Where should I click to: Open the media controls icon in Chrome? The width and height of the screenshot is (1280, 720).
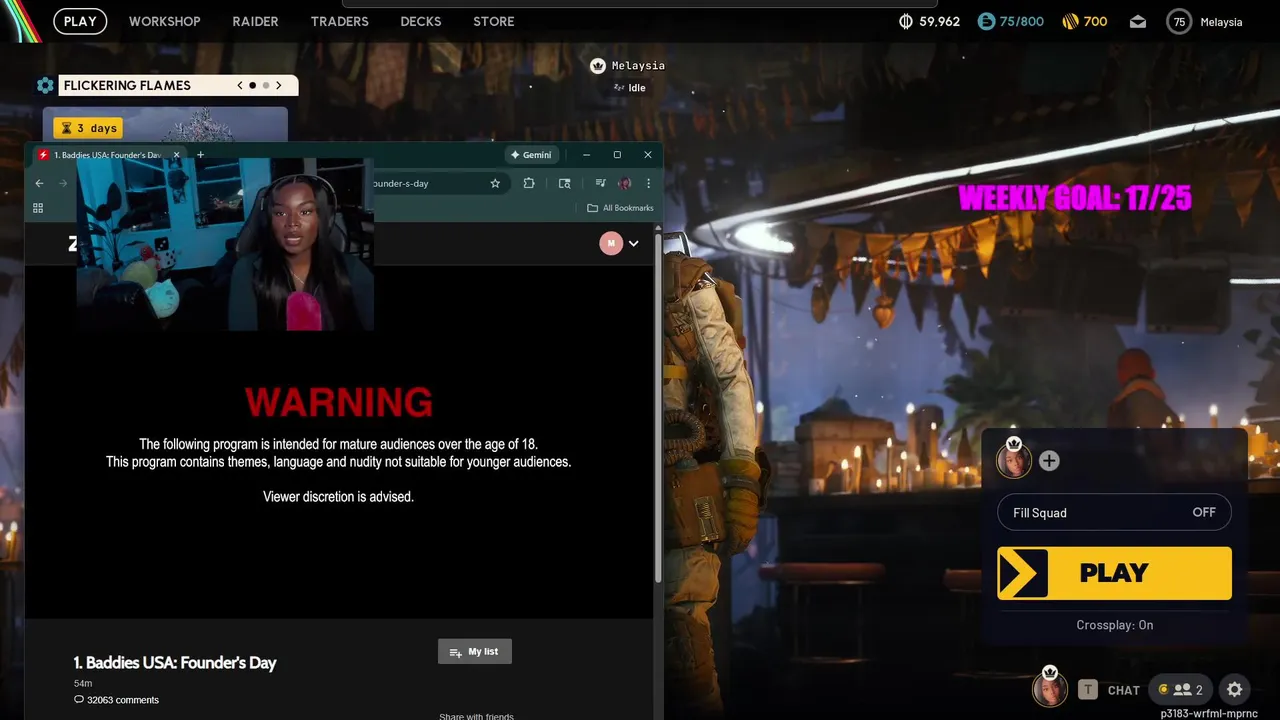coord(600,183)
